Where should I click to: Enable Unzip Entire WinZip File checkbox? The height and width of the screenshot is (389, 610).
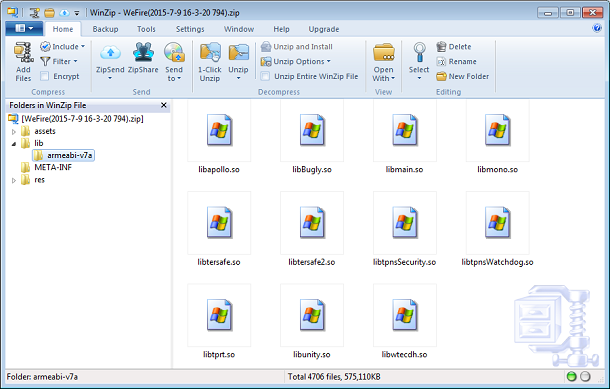[265, 76]
